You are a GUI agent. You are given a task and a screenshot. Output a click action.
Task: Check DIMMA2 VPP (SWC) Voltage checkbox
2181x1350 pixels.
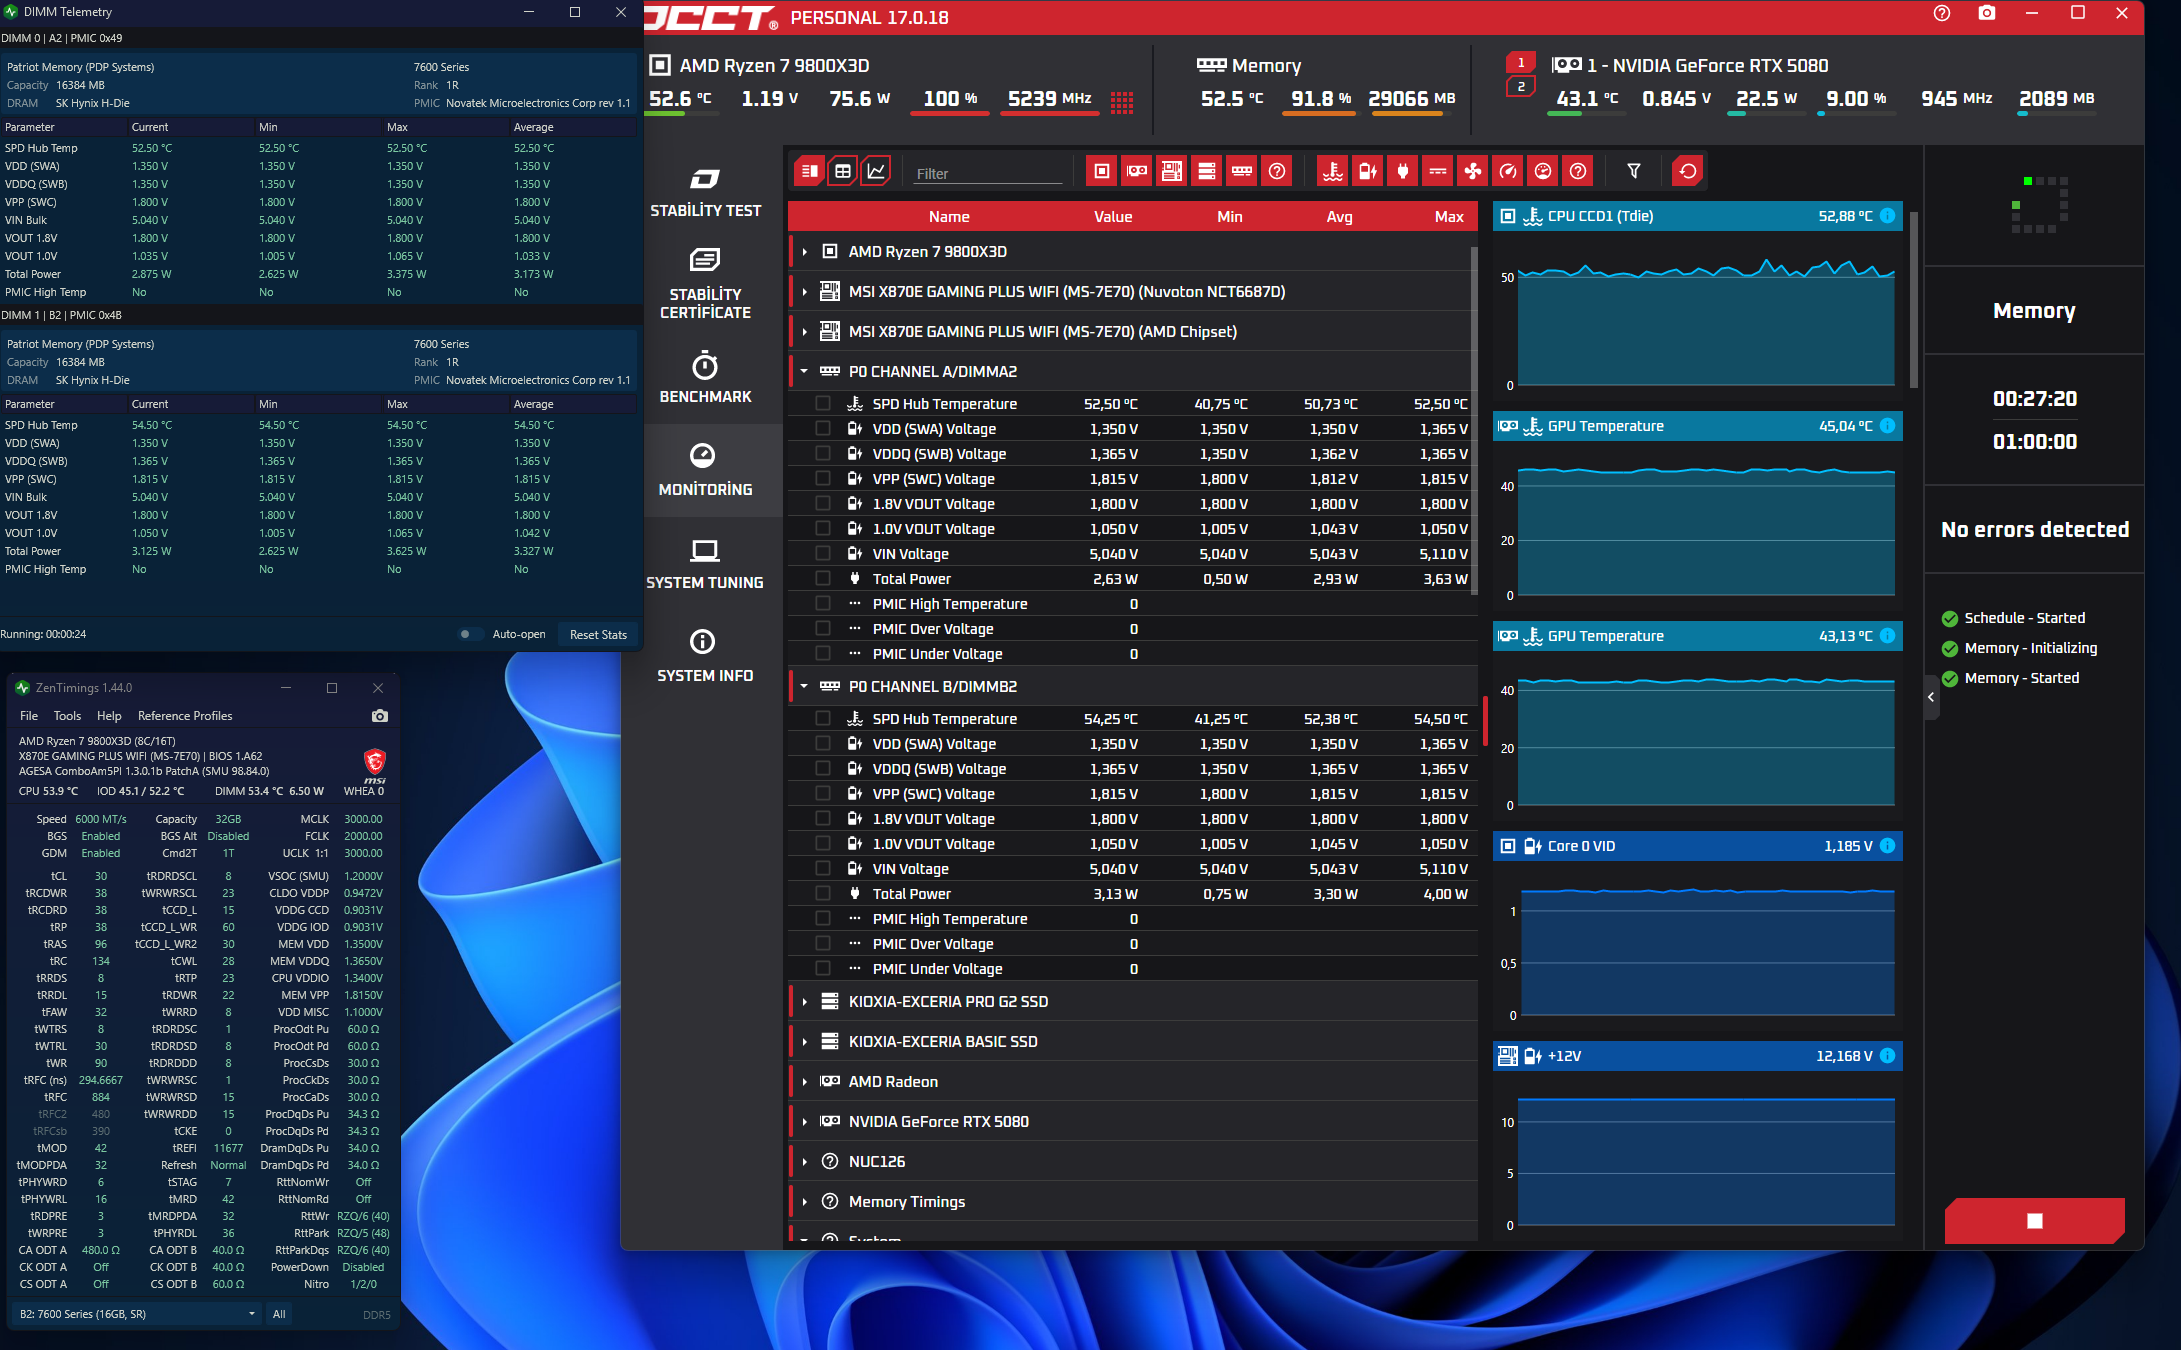(823, 478)
